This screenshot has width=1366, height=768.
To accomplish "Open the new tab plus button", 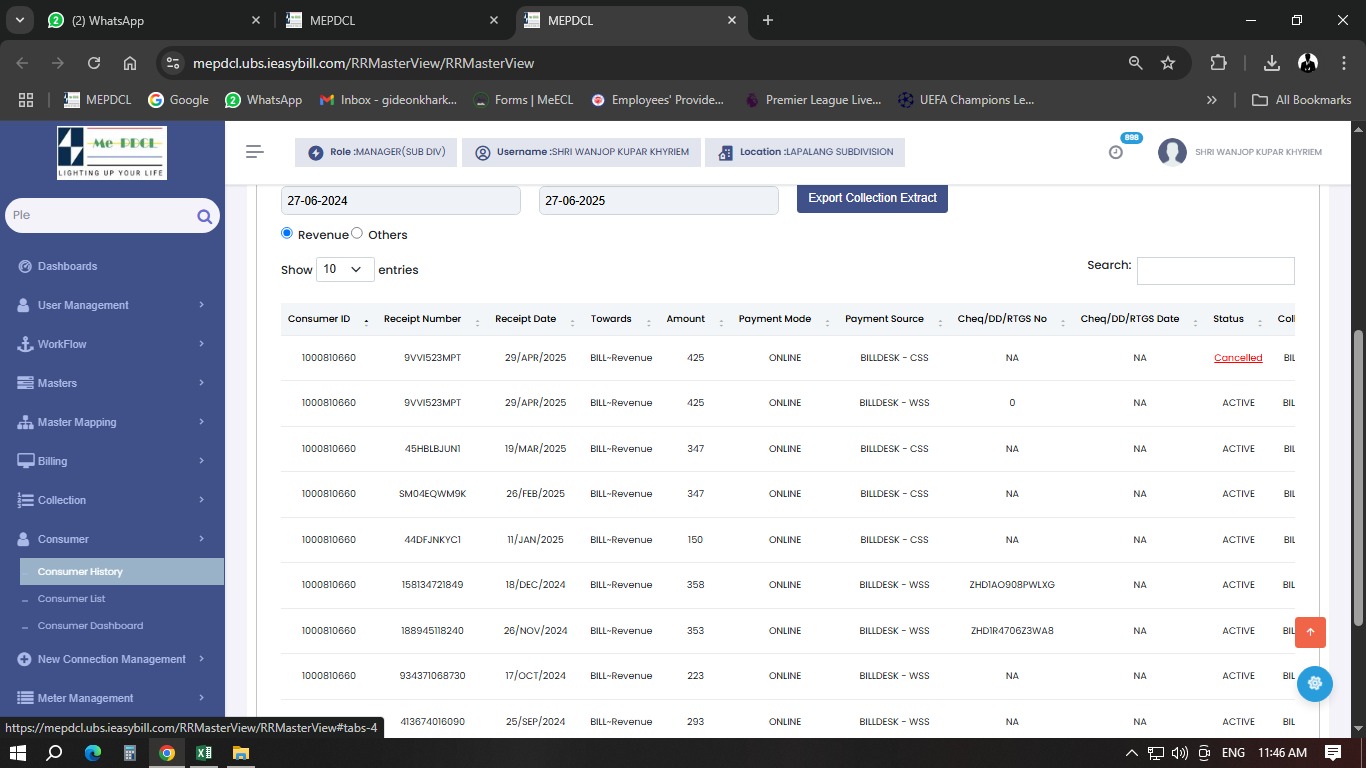I will 767,20.
